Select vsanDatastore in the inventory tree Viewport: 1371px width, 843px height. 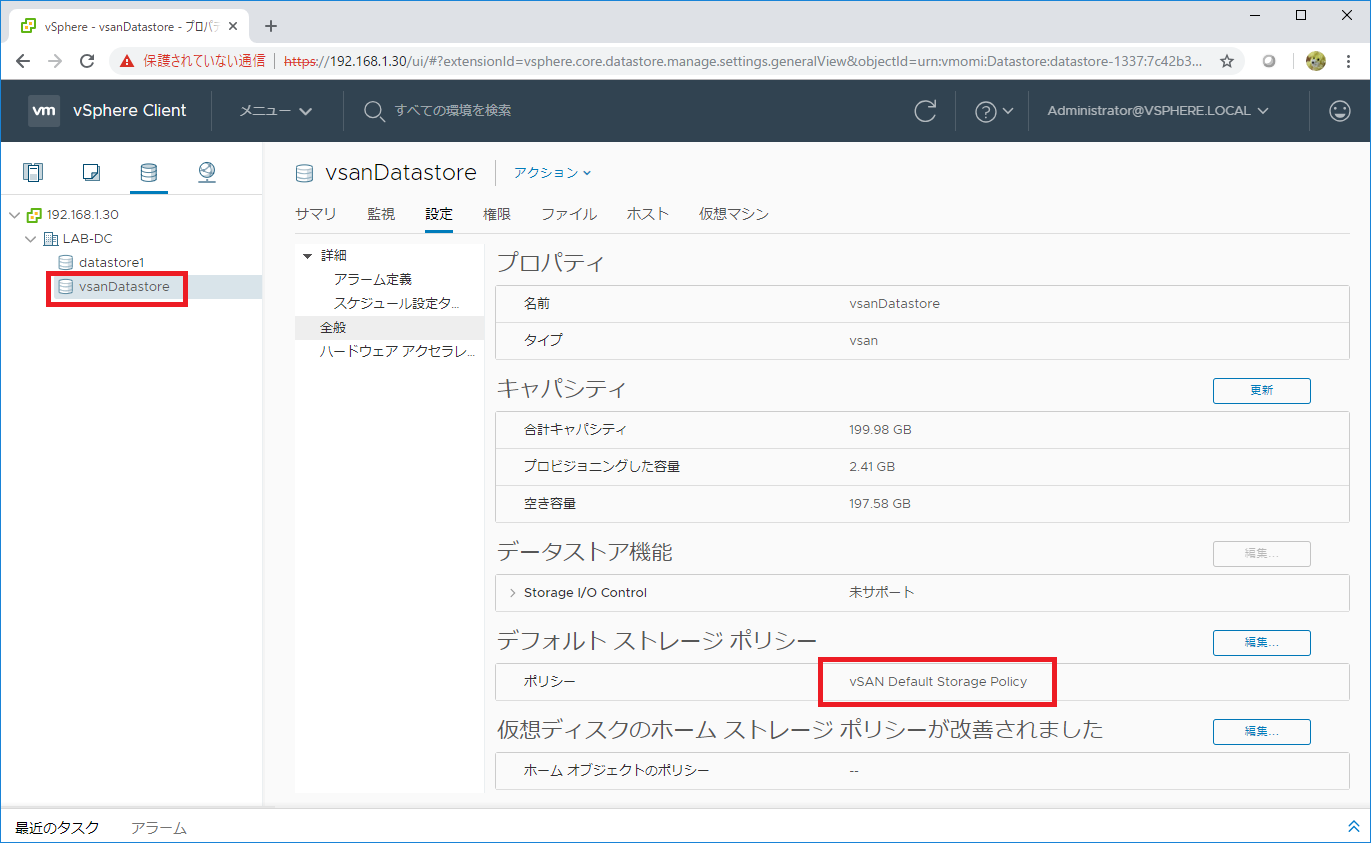(x=124, y=287)
